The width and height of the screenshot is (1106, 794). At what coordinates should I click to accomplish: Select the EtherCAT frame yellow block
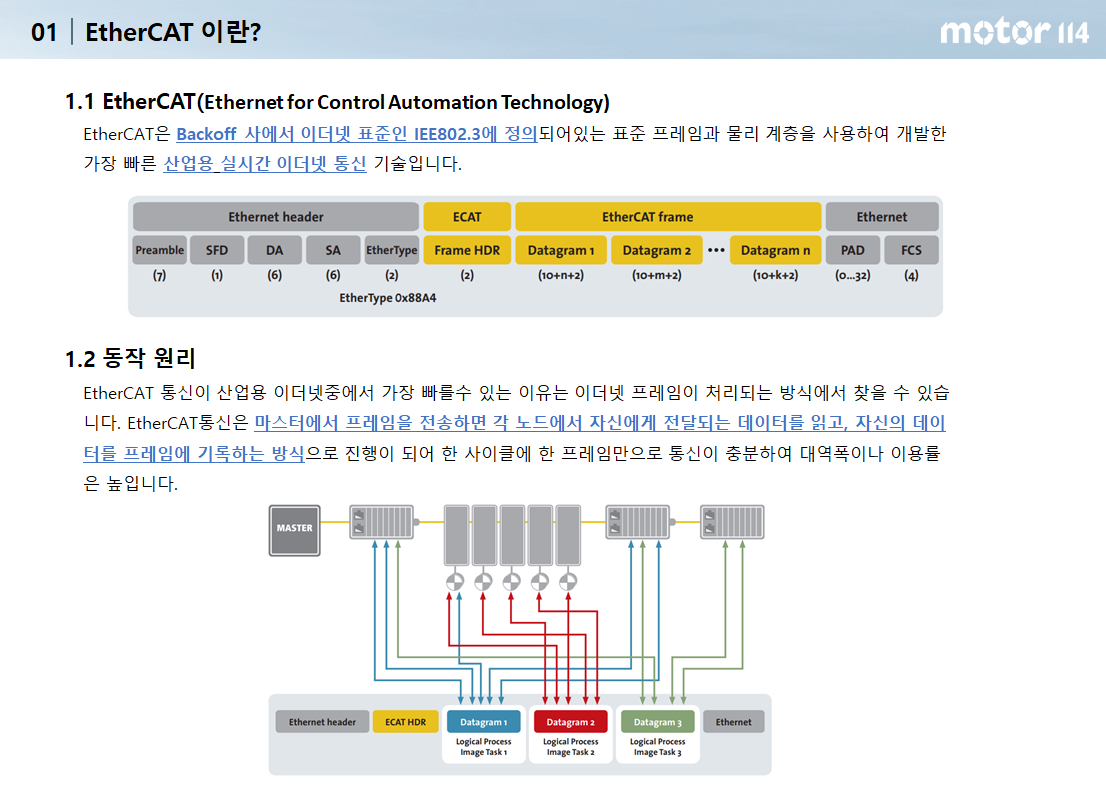click(668, 216)
